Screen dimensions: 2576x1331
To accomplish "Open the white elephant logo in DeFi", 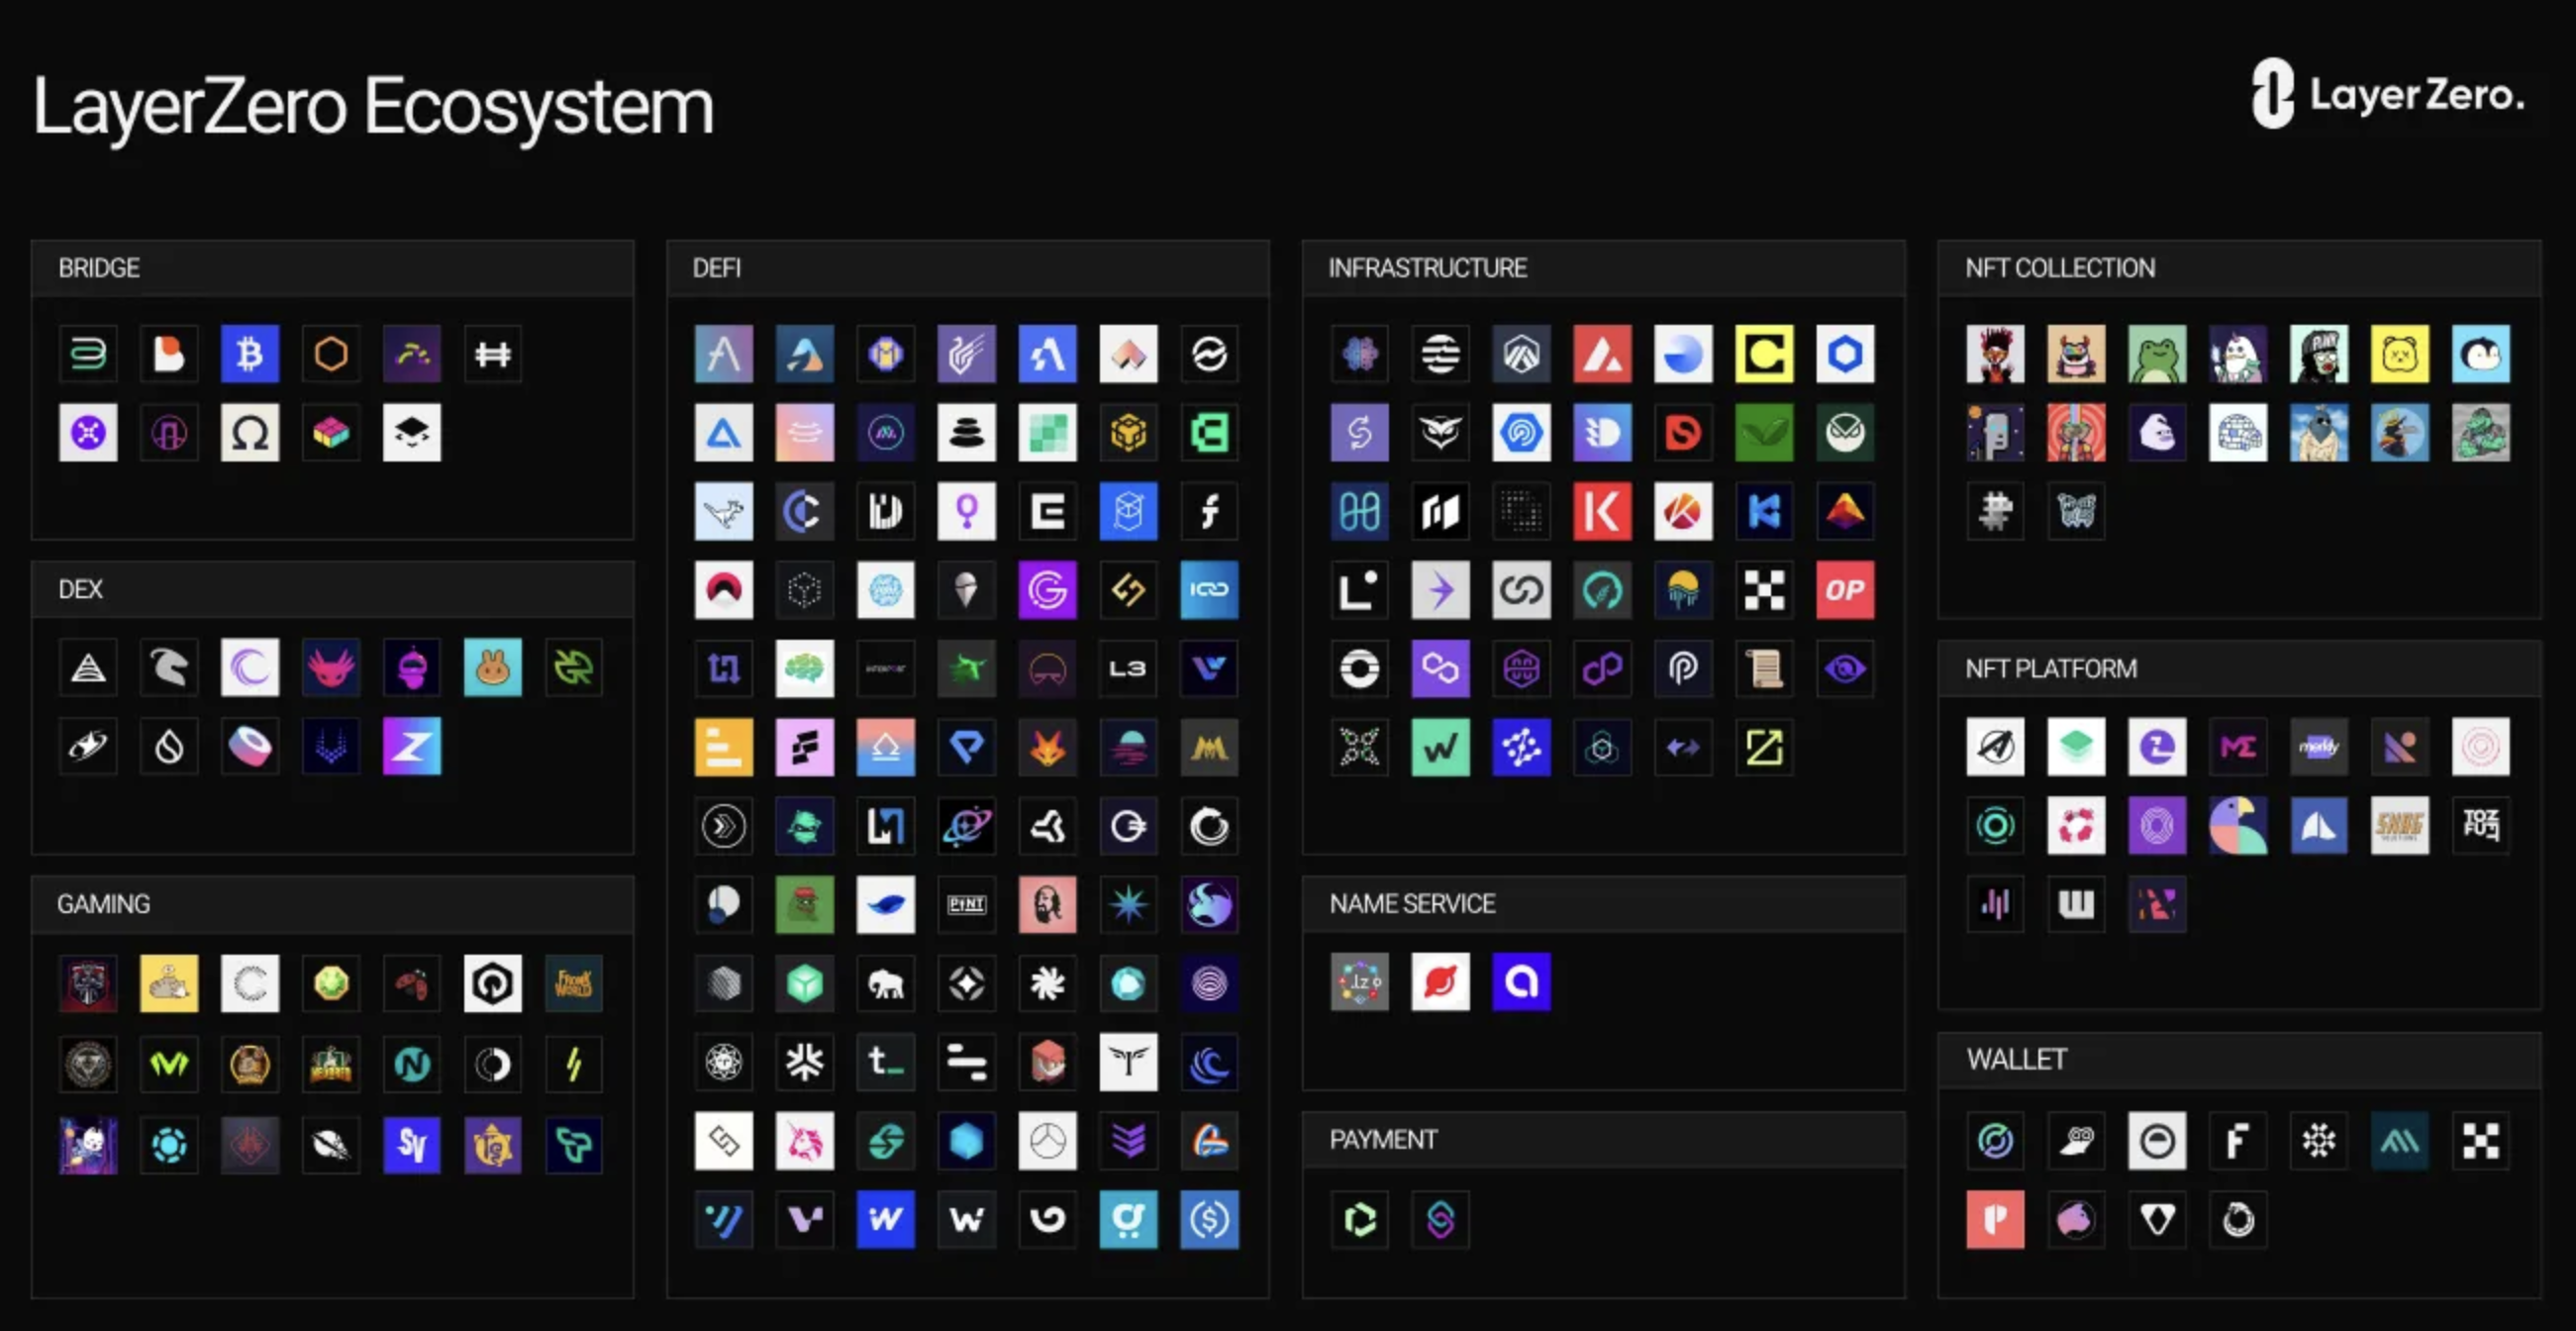I will tap(885, 984).
